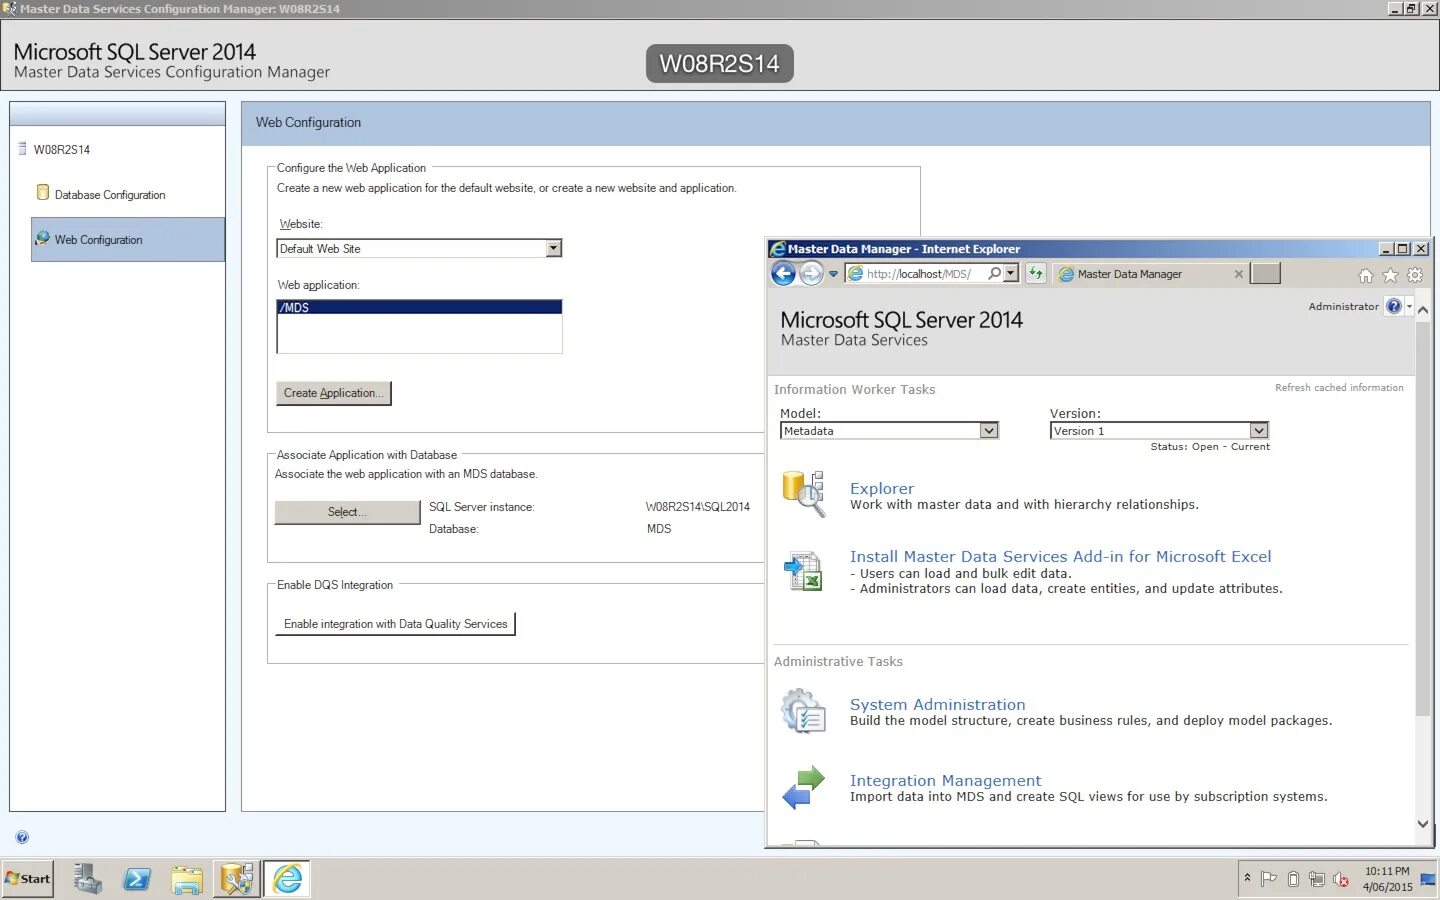The width and height of the screenshot is (1440, 900).
Task: Click the MDS database name value
Action: (x=659, y=529)
